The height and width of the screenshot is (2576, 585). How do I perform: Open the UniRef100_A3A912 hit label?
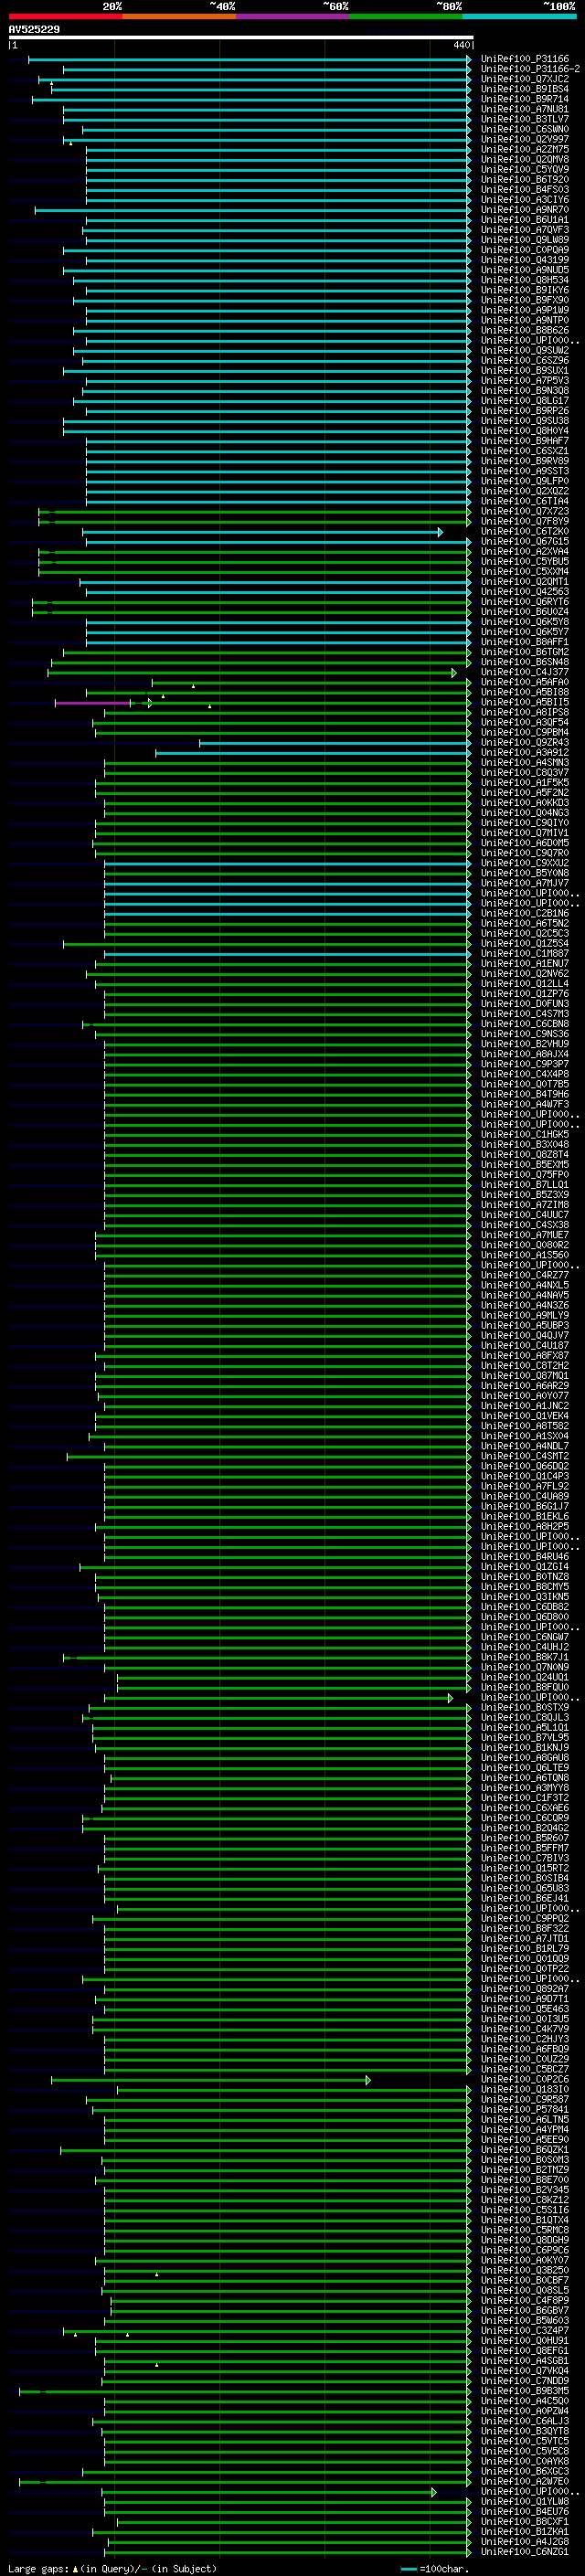524,752
